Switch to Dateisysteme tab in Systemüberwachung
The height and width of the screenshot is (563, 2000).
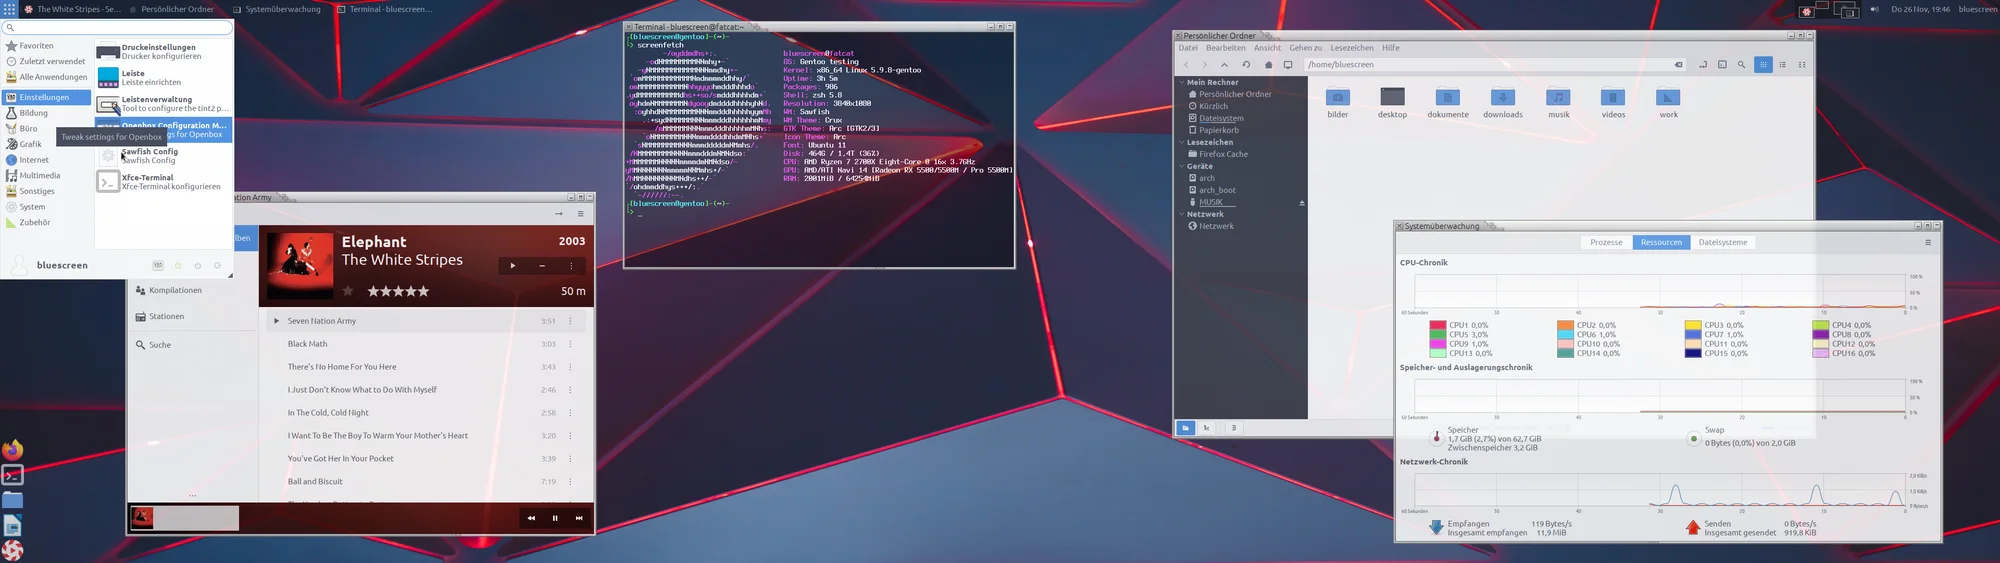(1723, 242)
